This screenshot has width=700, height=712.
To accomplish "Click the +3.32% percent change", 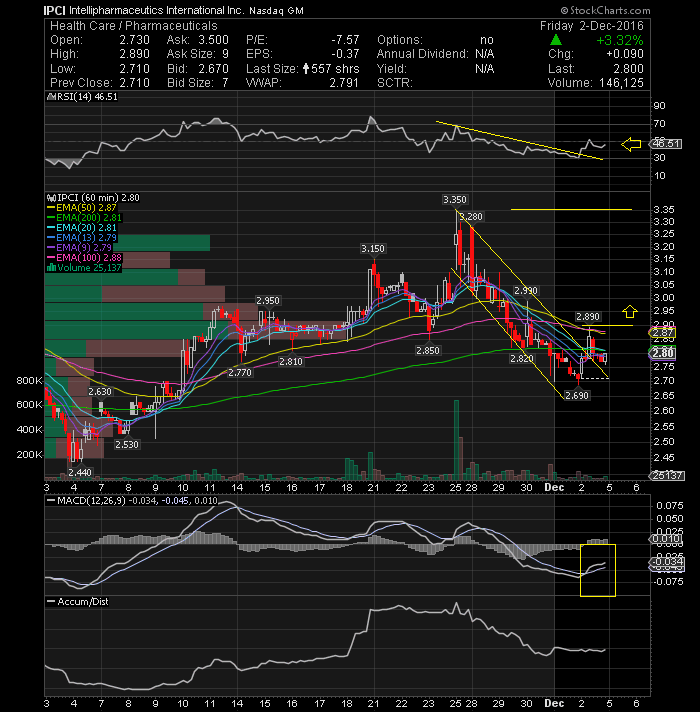I will tap(620, 40).
